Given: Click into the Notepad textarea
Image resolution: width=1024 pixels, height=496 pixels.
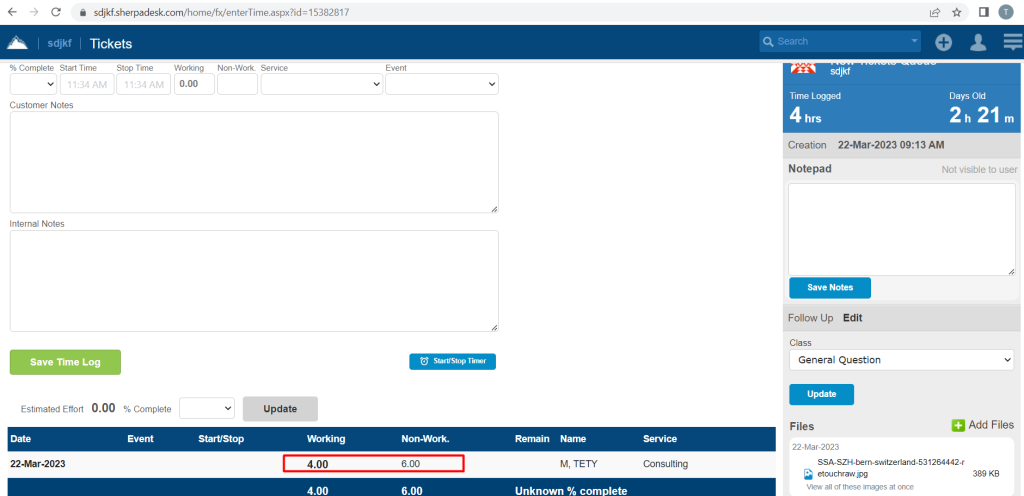Looking at the screenshot, I should click(901, 229).
